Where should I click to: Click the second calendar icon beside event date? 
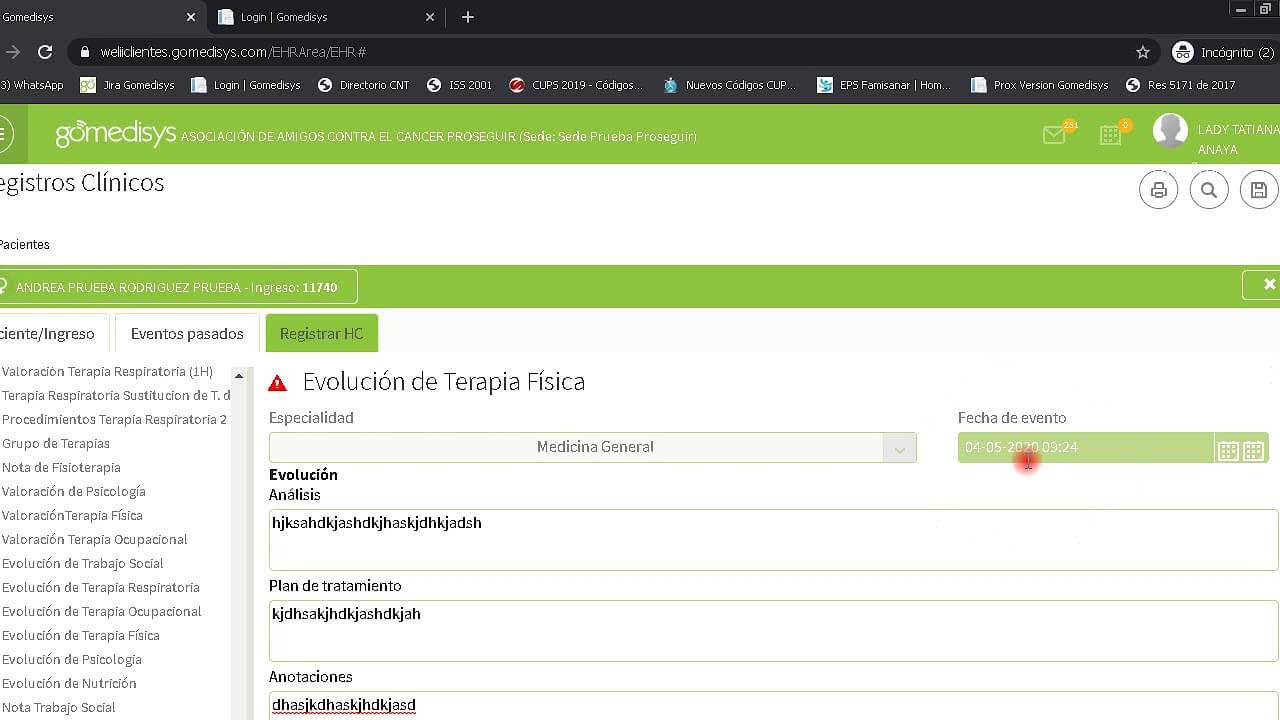click(1254, 450)
